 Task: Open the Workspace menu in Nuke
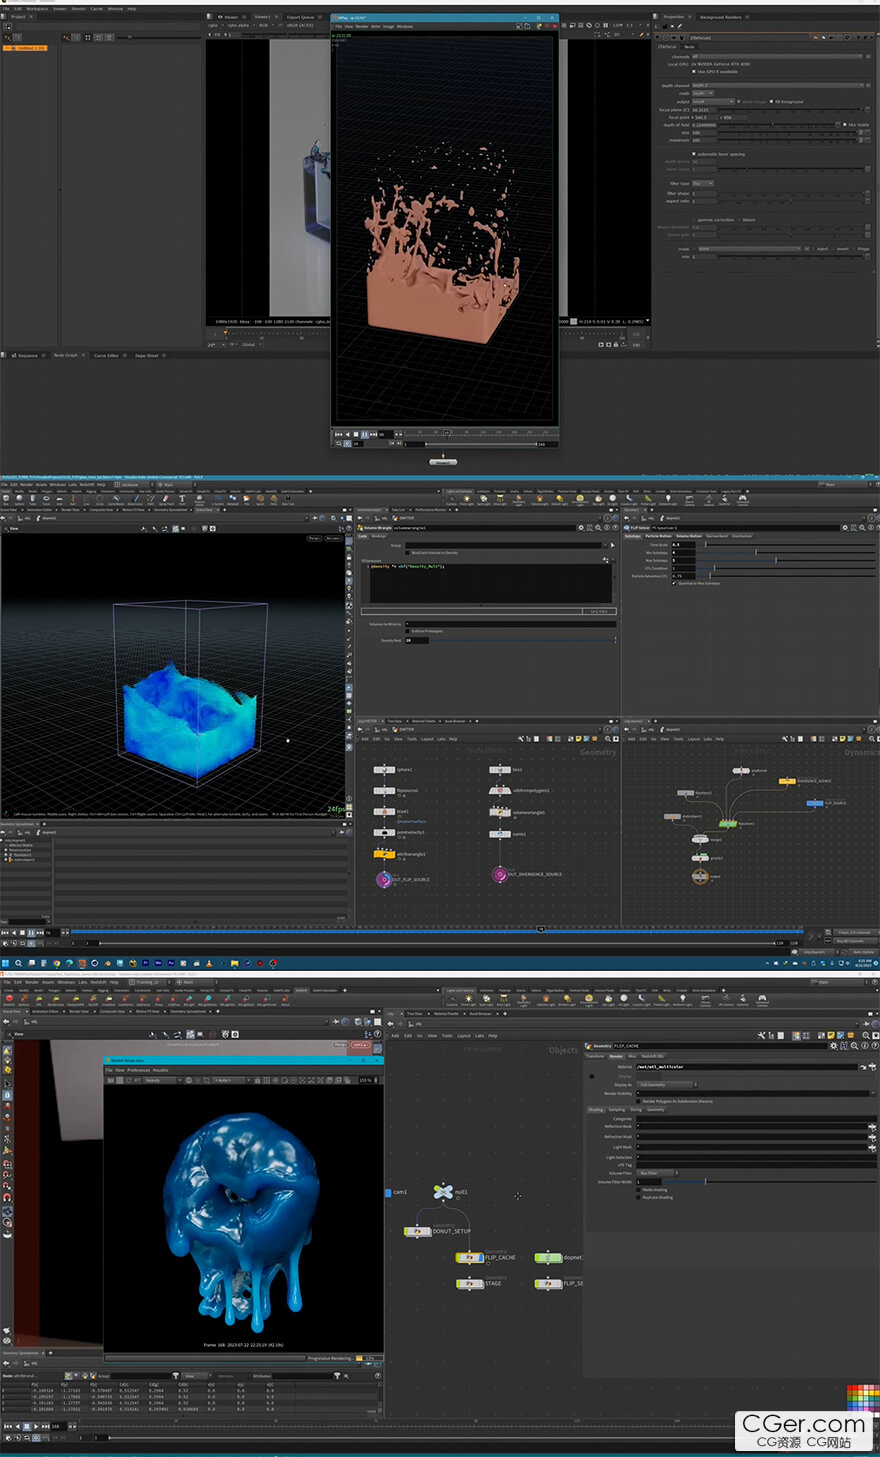click(x=37, y=8)
